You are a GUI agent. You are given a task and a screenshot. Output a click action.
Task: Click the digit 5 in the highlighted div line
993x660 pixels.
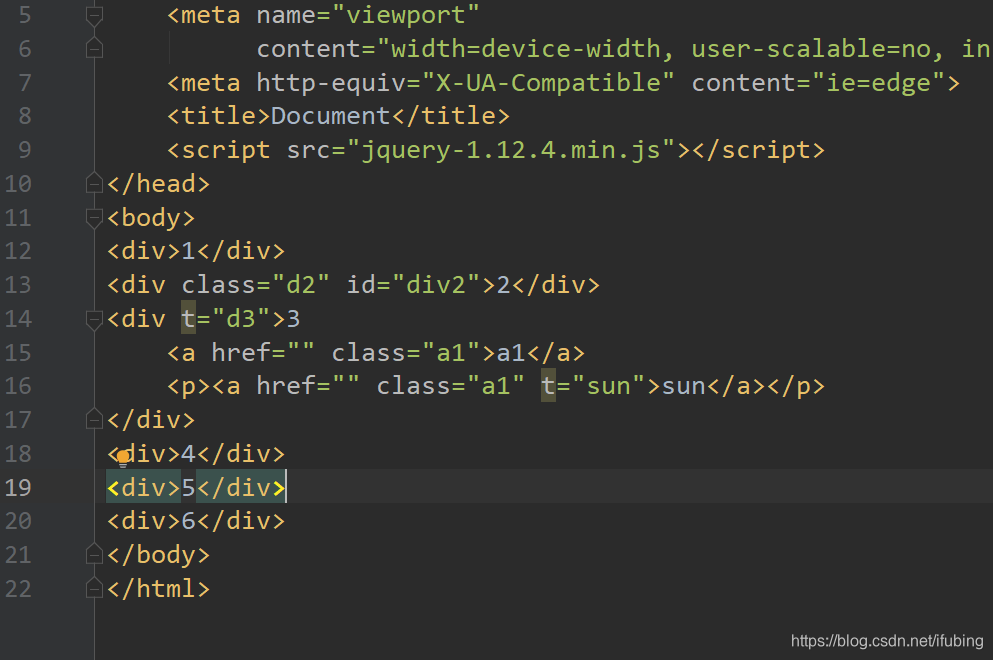pyautogui.click(x=188, y=488)
